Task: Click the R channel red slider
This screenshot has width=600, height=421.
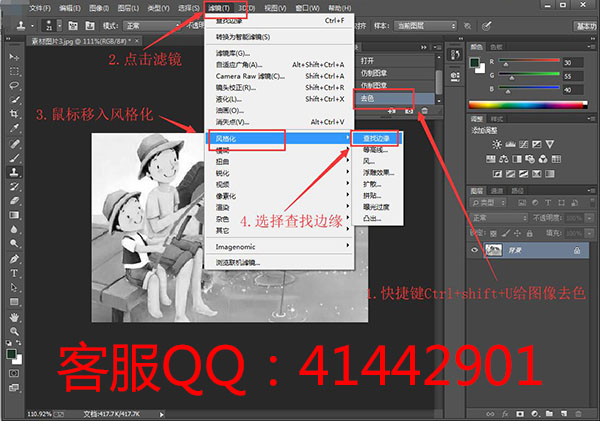Action: pos(529,62)
